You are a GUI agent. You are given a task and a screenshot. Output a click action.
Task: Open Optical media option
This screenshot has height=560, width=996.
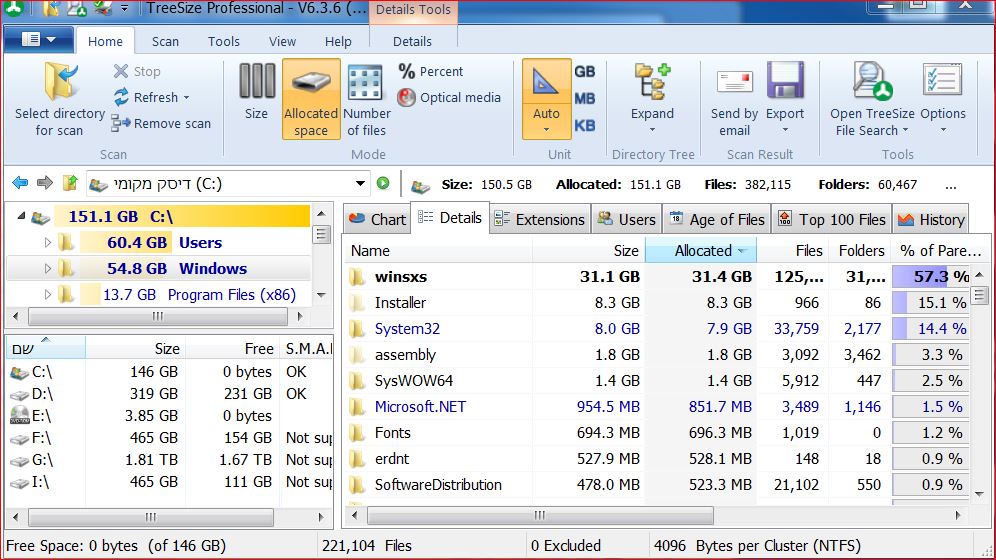pyautogui.click(x=449, y=97)
